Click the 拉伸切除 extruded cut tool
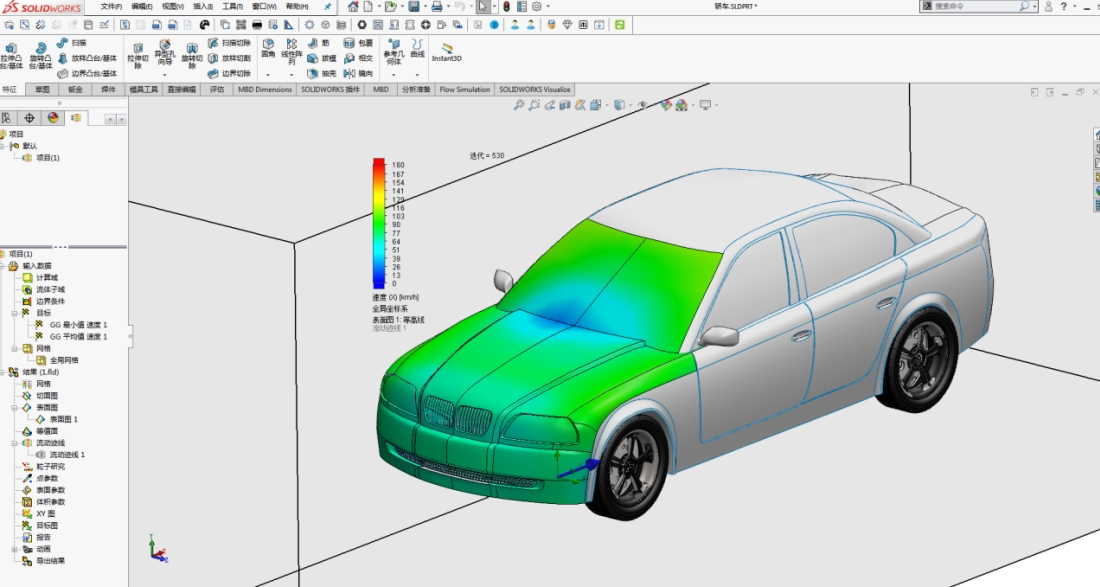 point(138,56)
